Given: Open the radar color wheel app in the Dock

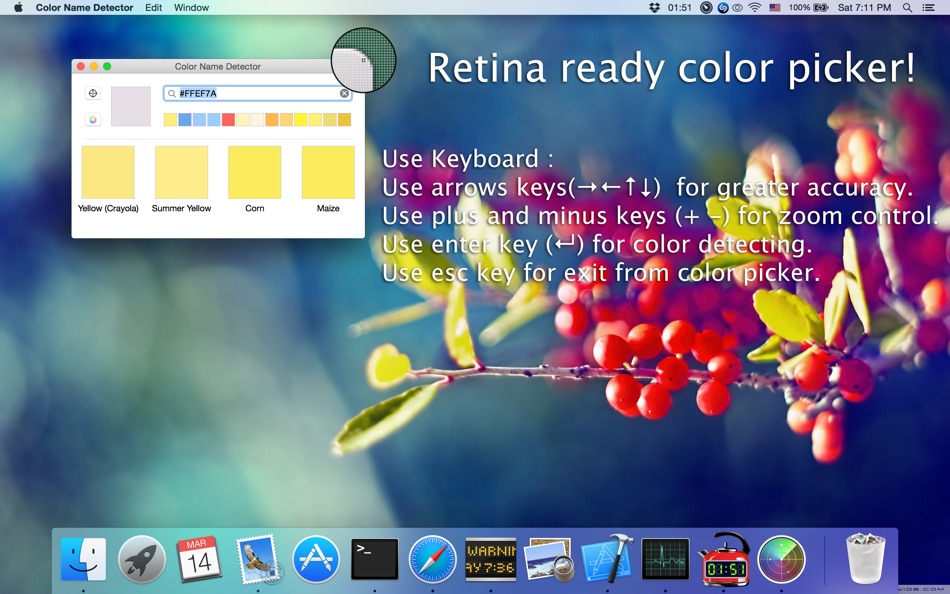Looking at the screenshot, I should click(782, 559).
